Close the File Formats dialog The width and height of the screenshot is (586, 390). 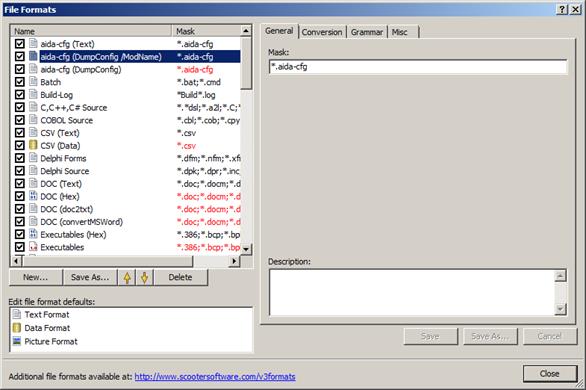pos(549,374)
